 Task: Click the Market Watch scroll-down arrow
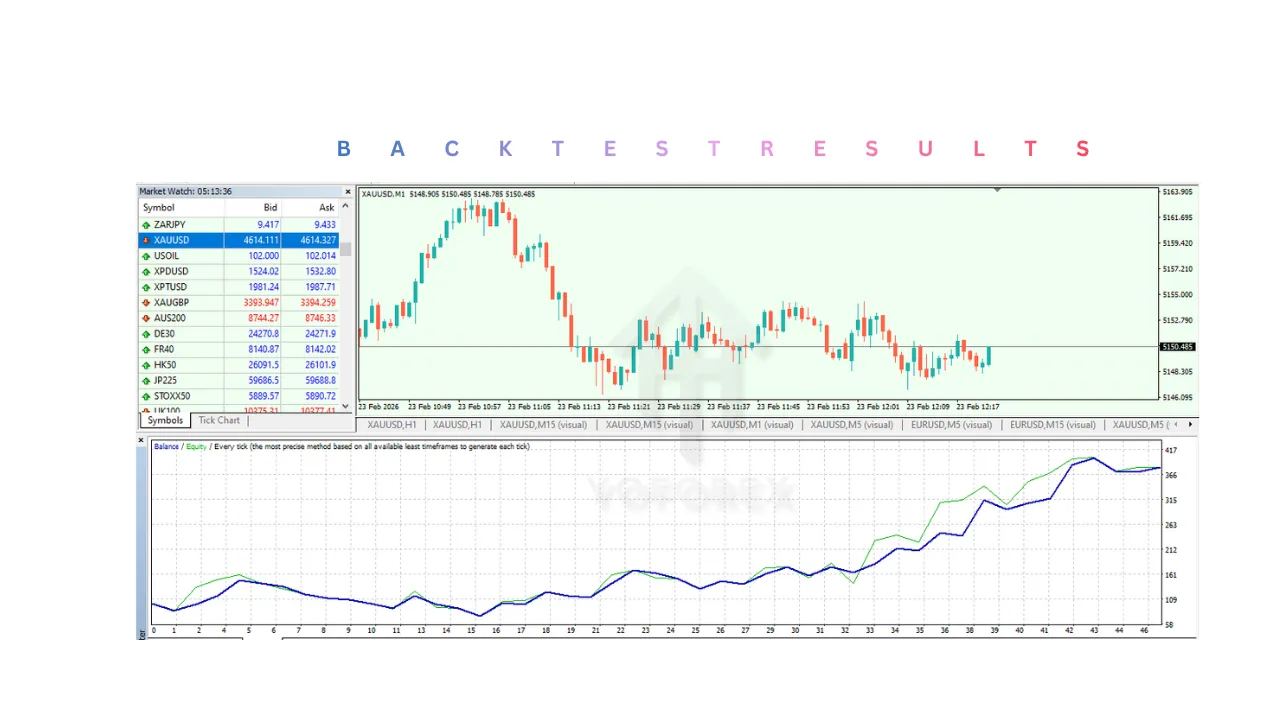click(346, 406)
